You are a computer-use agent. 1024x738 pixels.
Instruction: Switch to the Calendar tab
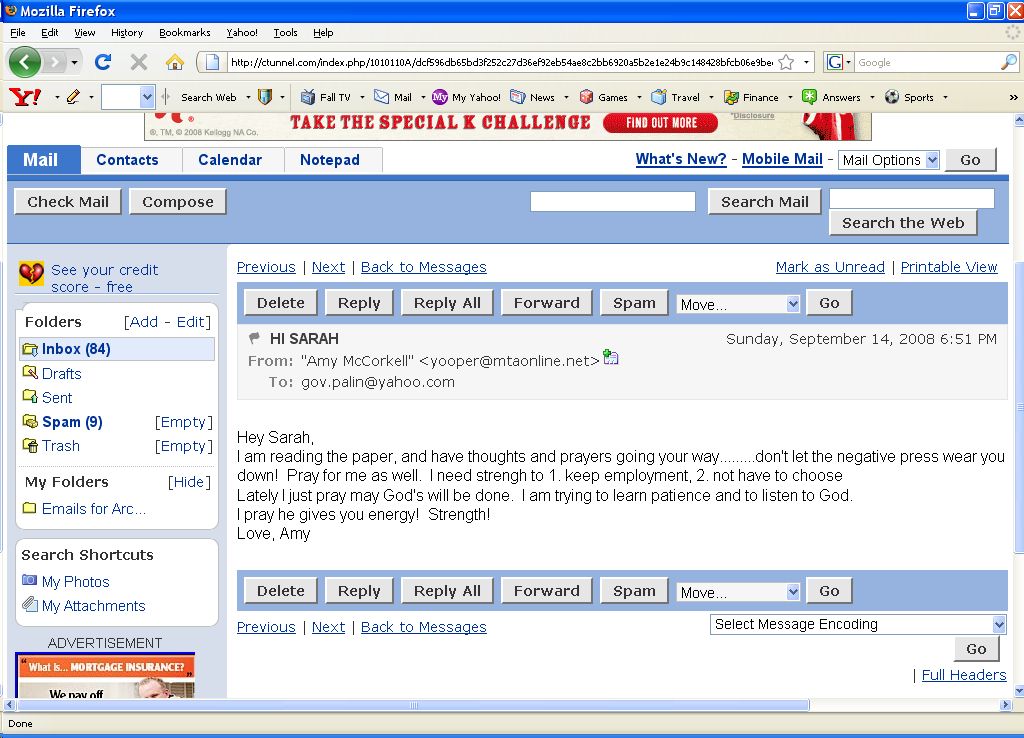(230, 159)
